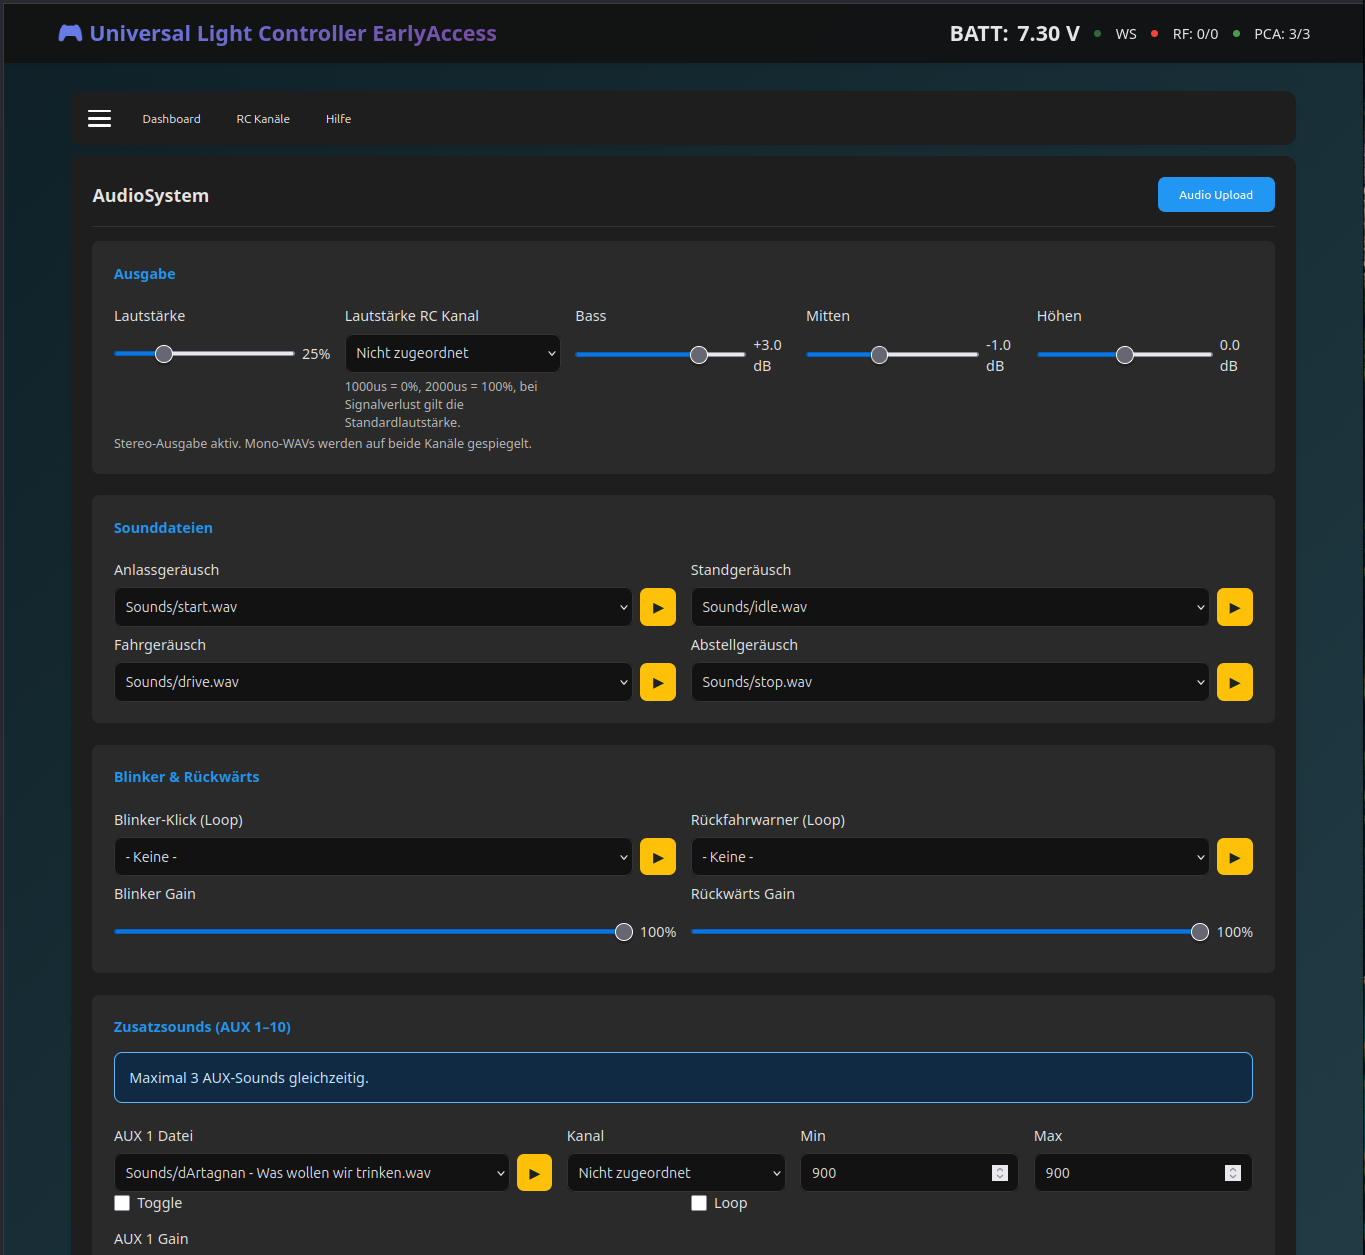Preview the Abstellgeräusch stop.wav sound
Image resolution: width=1365 pixels, height=1255 pixels.
1234,682
